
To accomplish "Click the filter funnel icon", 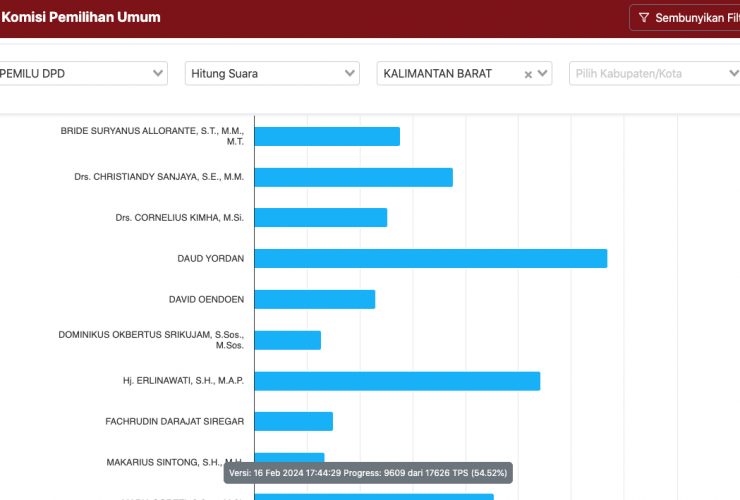I will click(x=644, y=18).
